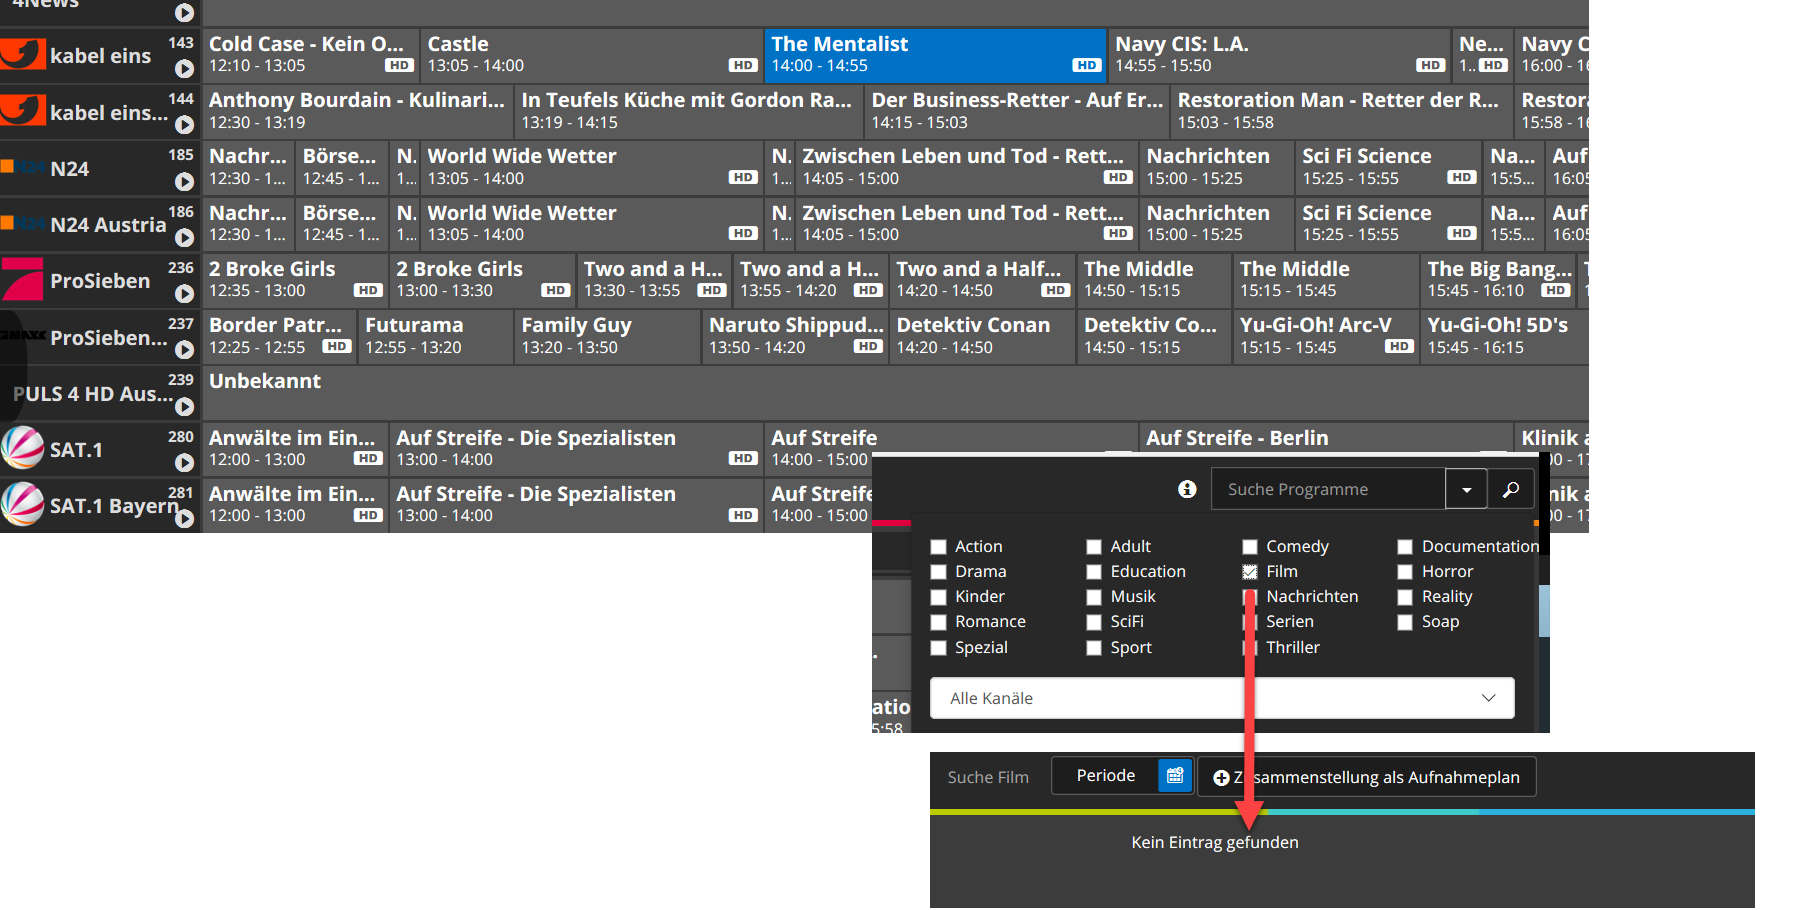The height and width of the screenshot is (910, 1800).
Task: Enable the Comedy checkbox
Action: pos(1250,547)
